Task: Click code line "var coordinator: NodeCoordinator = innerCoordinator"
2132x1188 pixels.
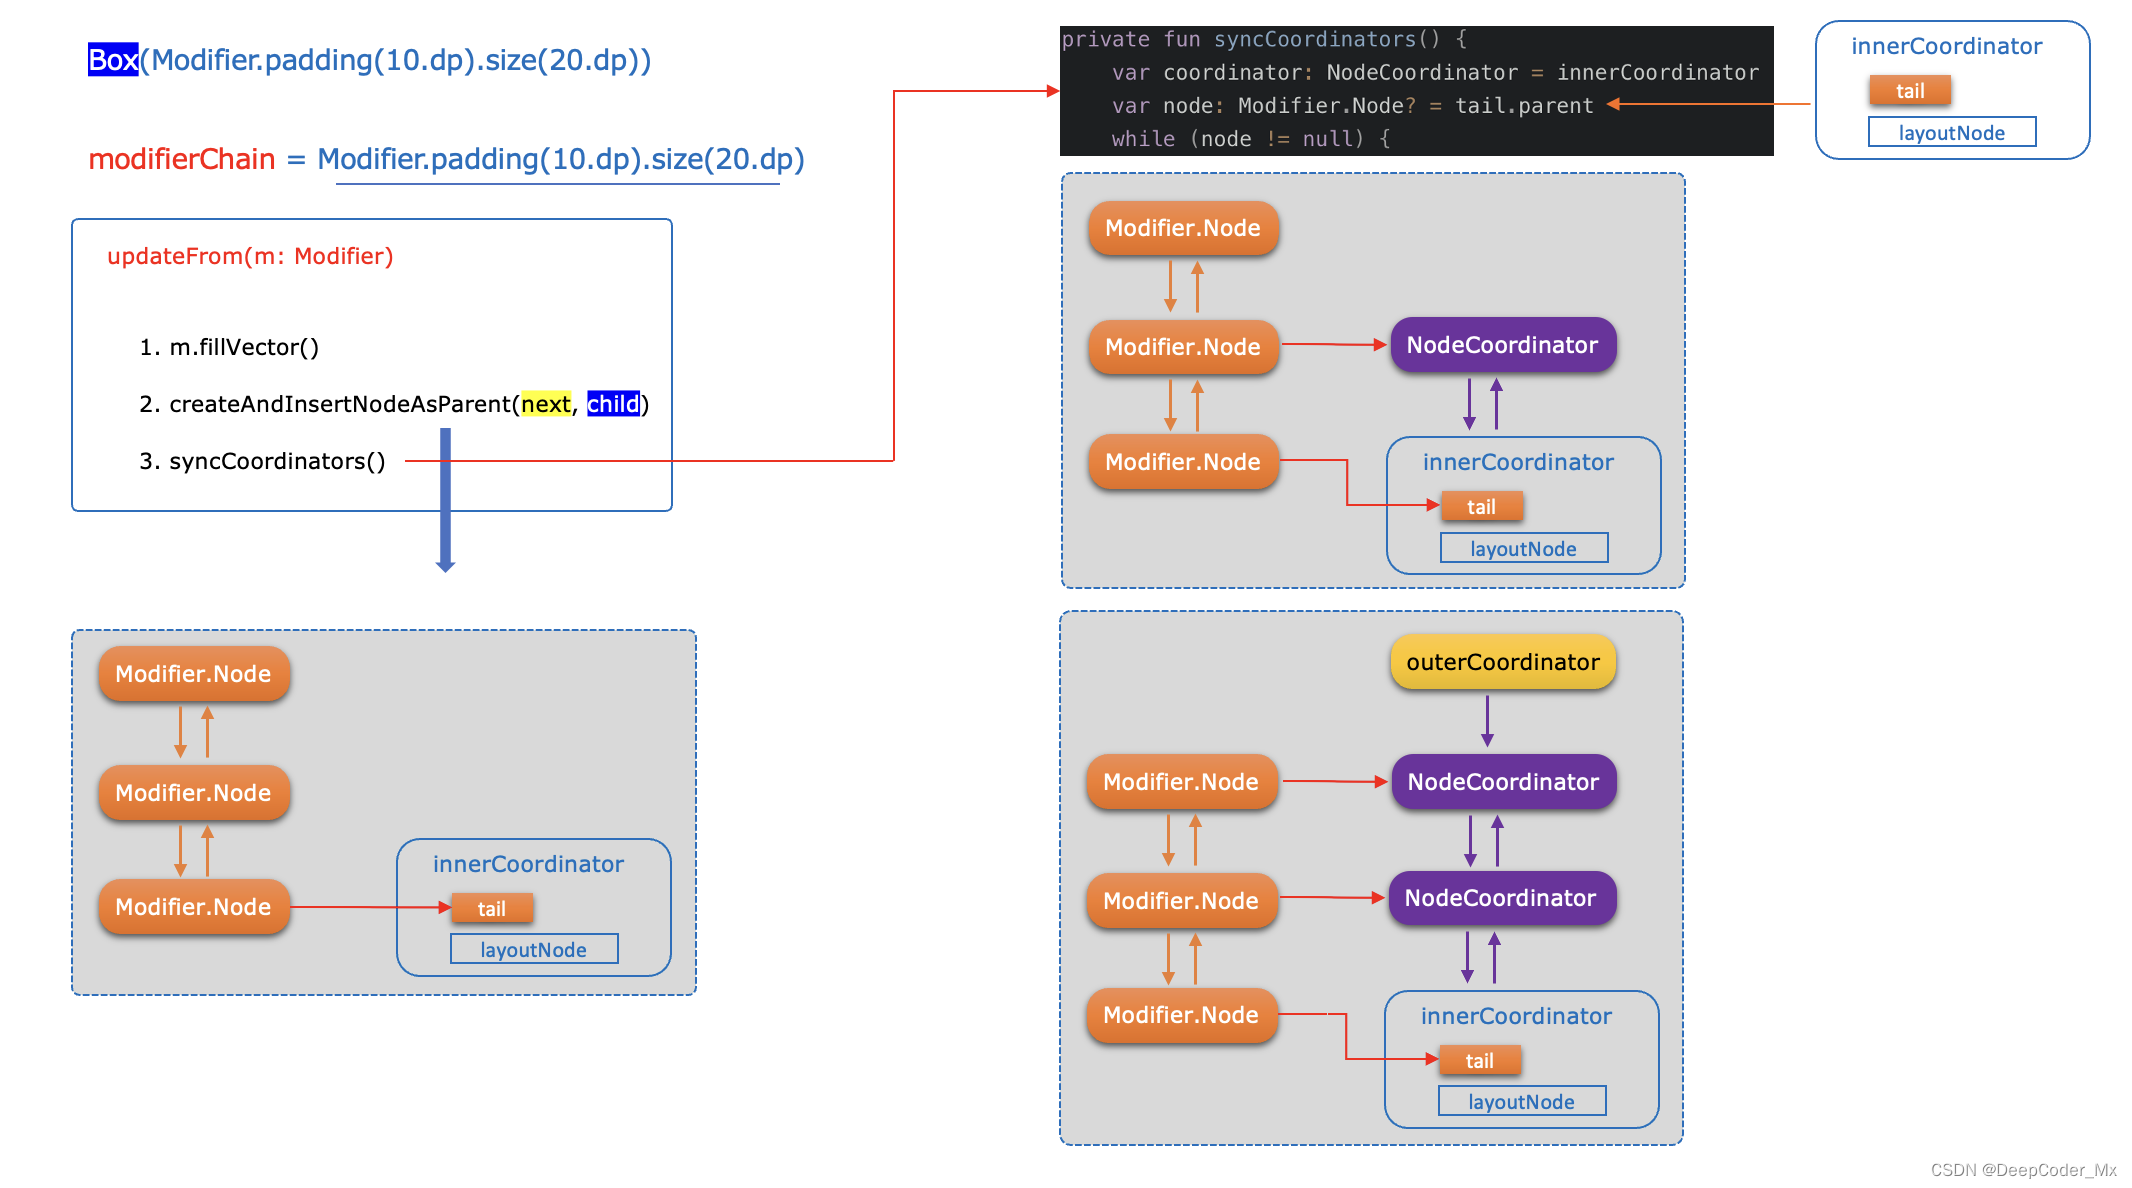Action: click(x=1435, y=72)
